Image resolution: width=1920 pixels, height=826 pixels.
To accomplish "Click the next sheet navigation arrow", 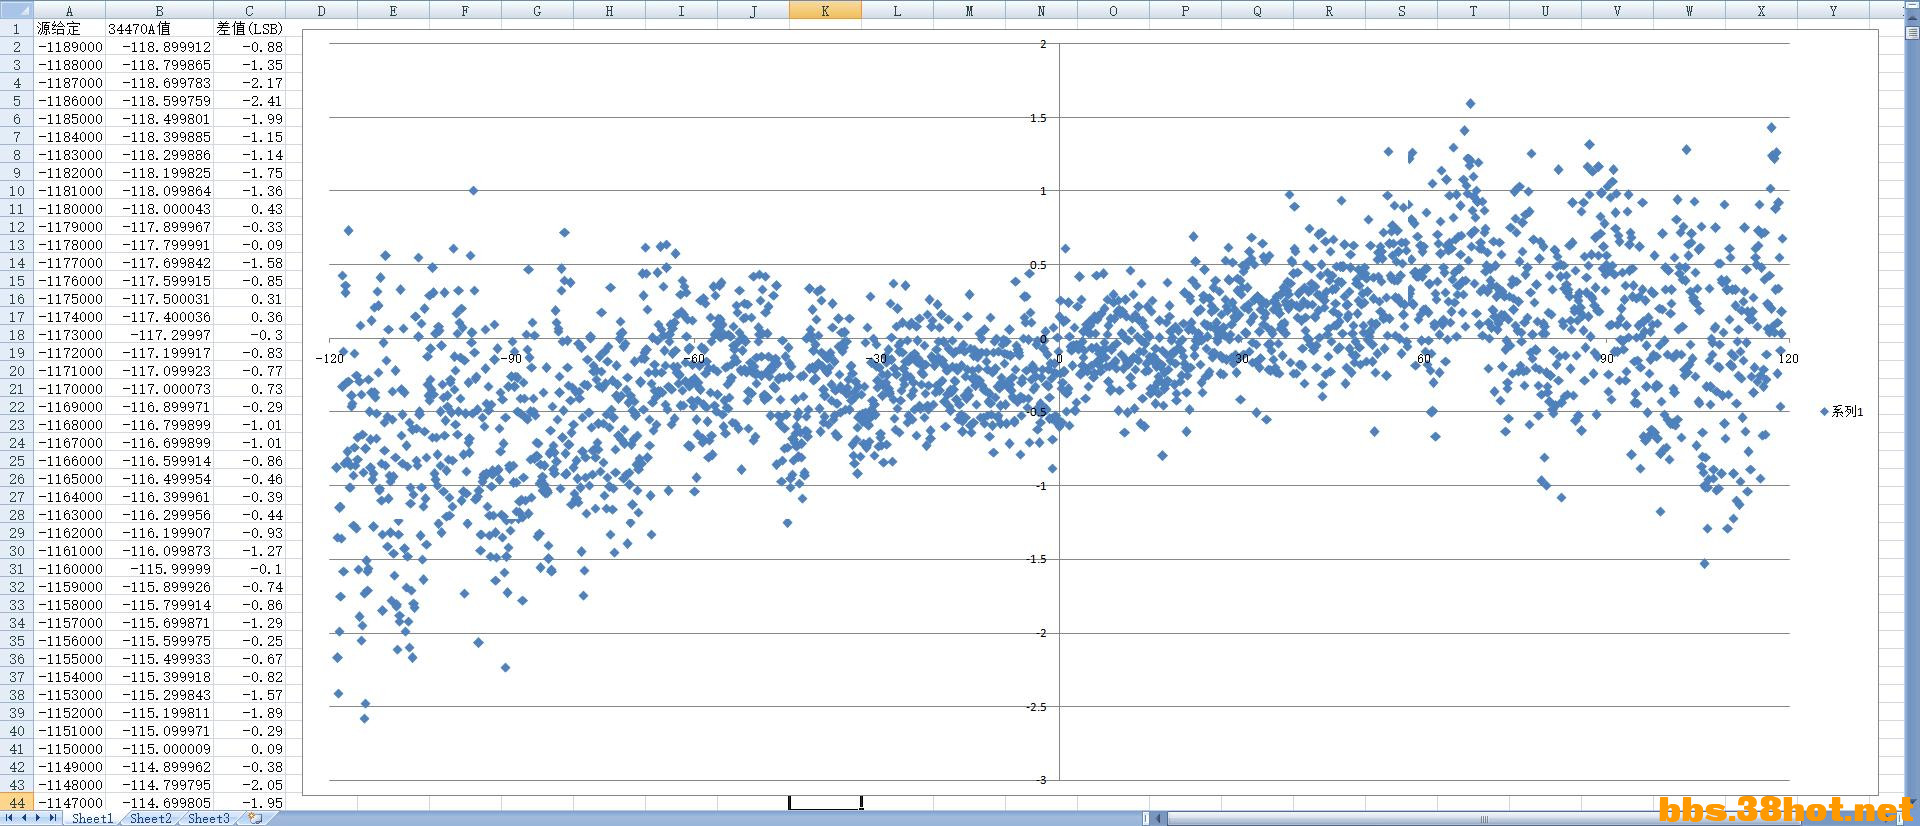I will 38,818.
